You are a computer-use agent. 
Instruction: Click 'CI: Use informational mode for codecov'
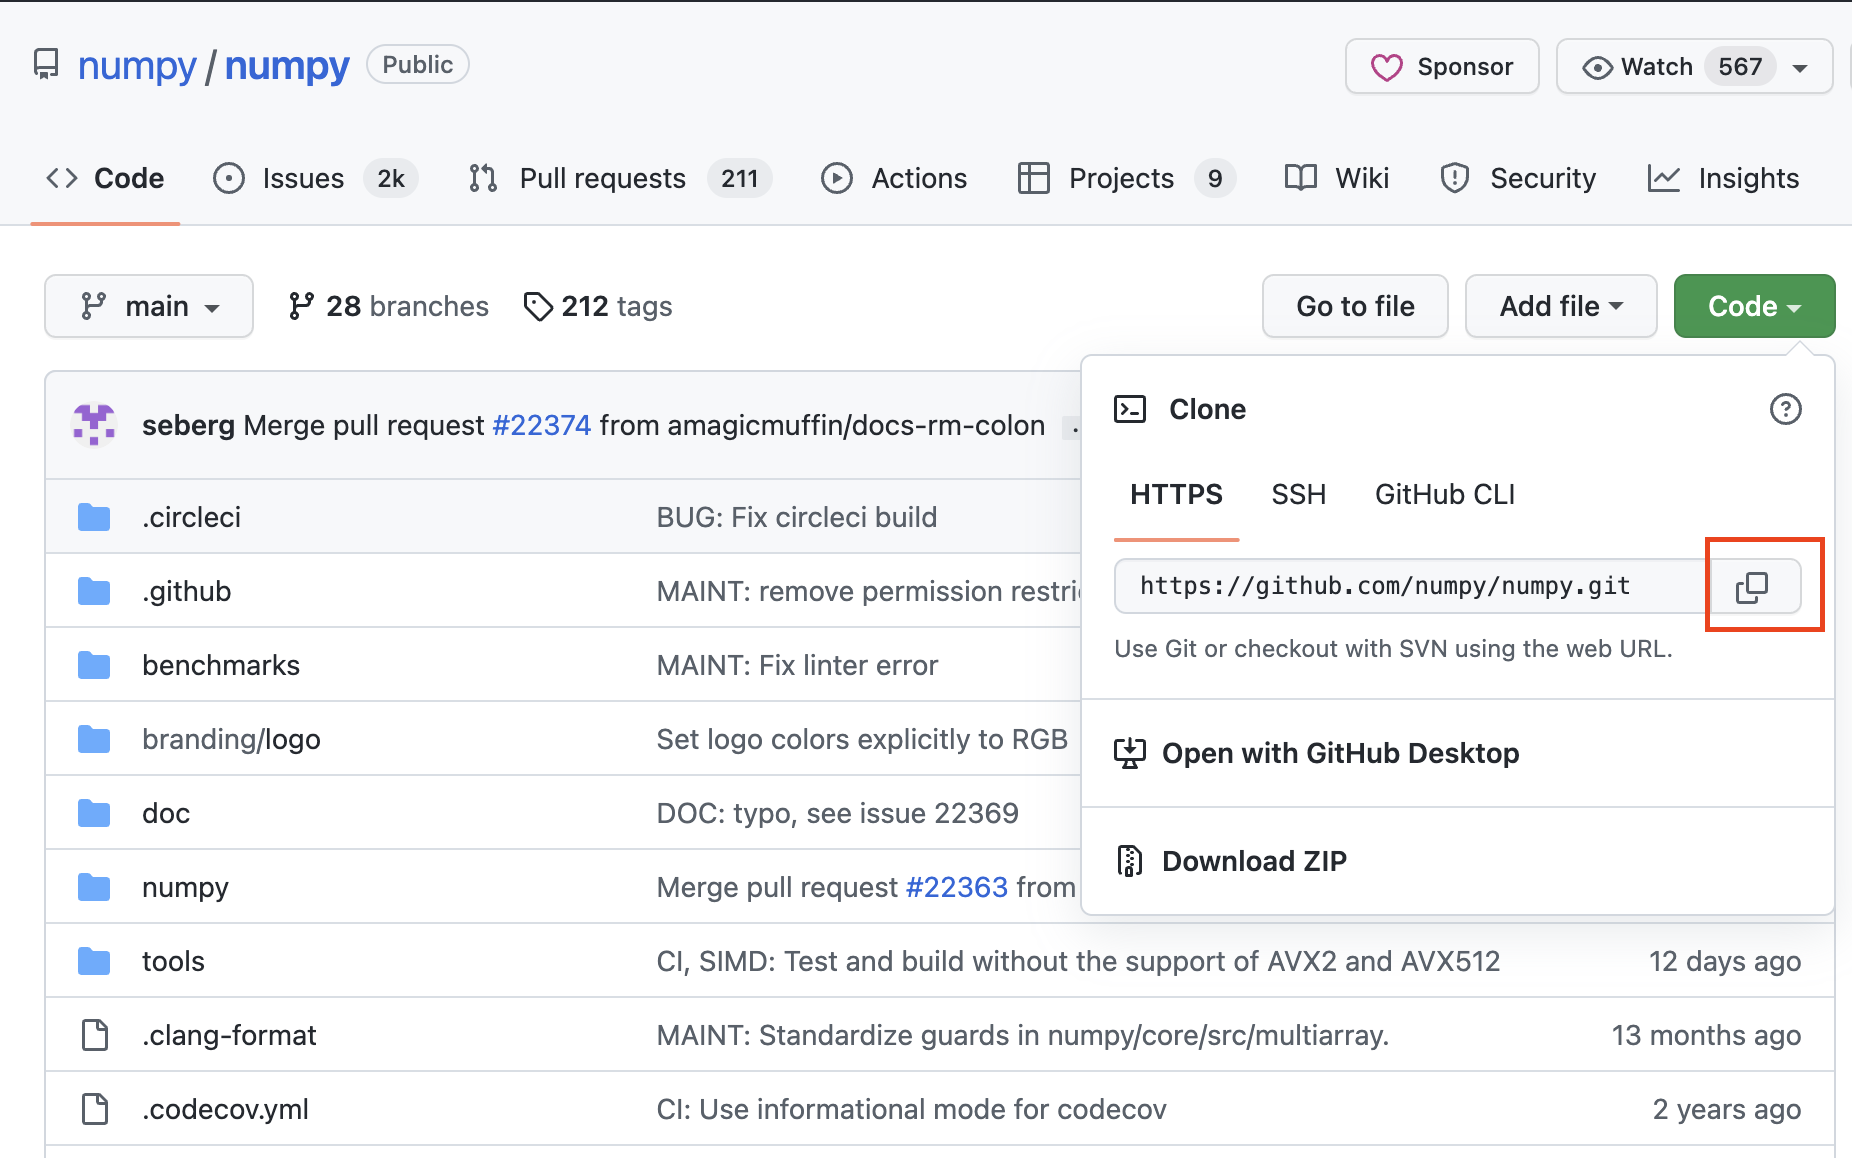click(911, 1109)
